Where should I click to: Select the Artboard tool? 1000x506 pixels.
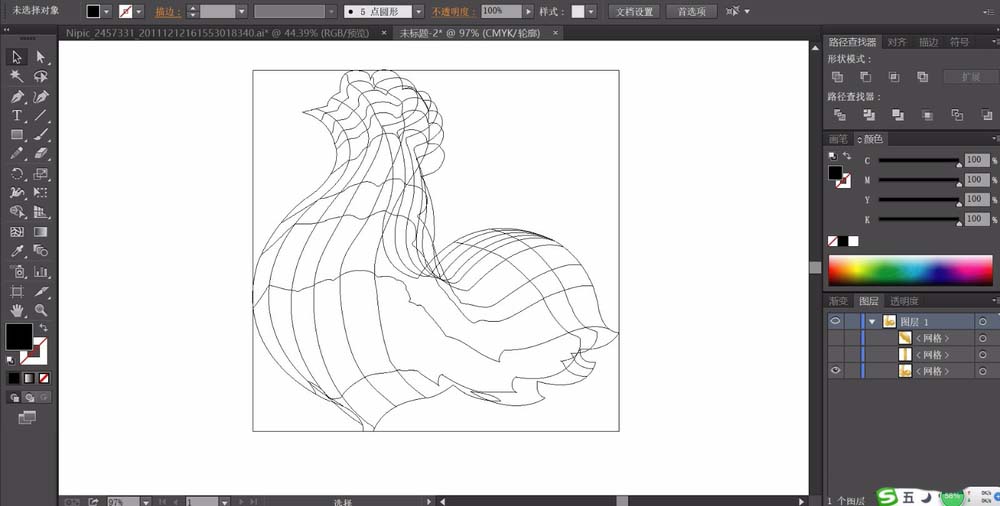click(x=17, y=291)
